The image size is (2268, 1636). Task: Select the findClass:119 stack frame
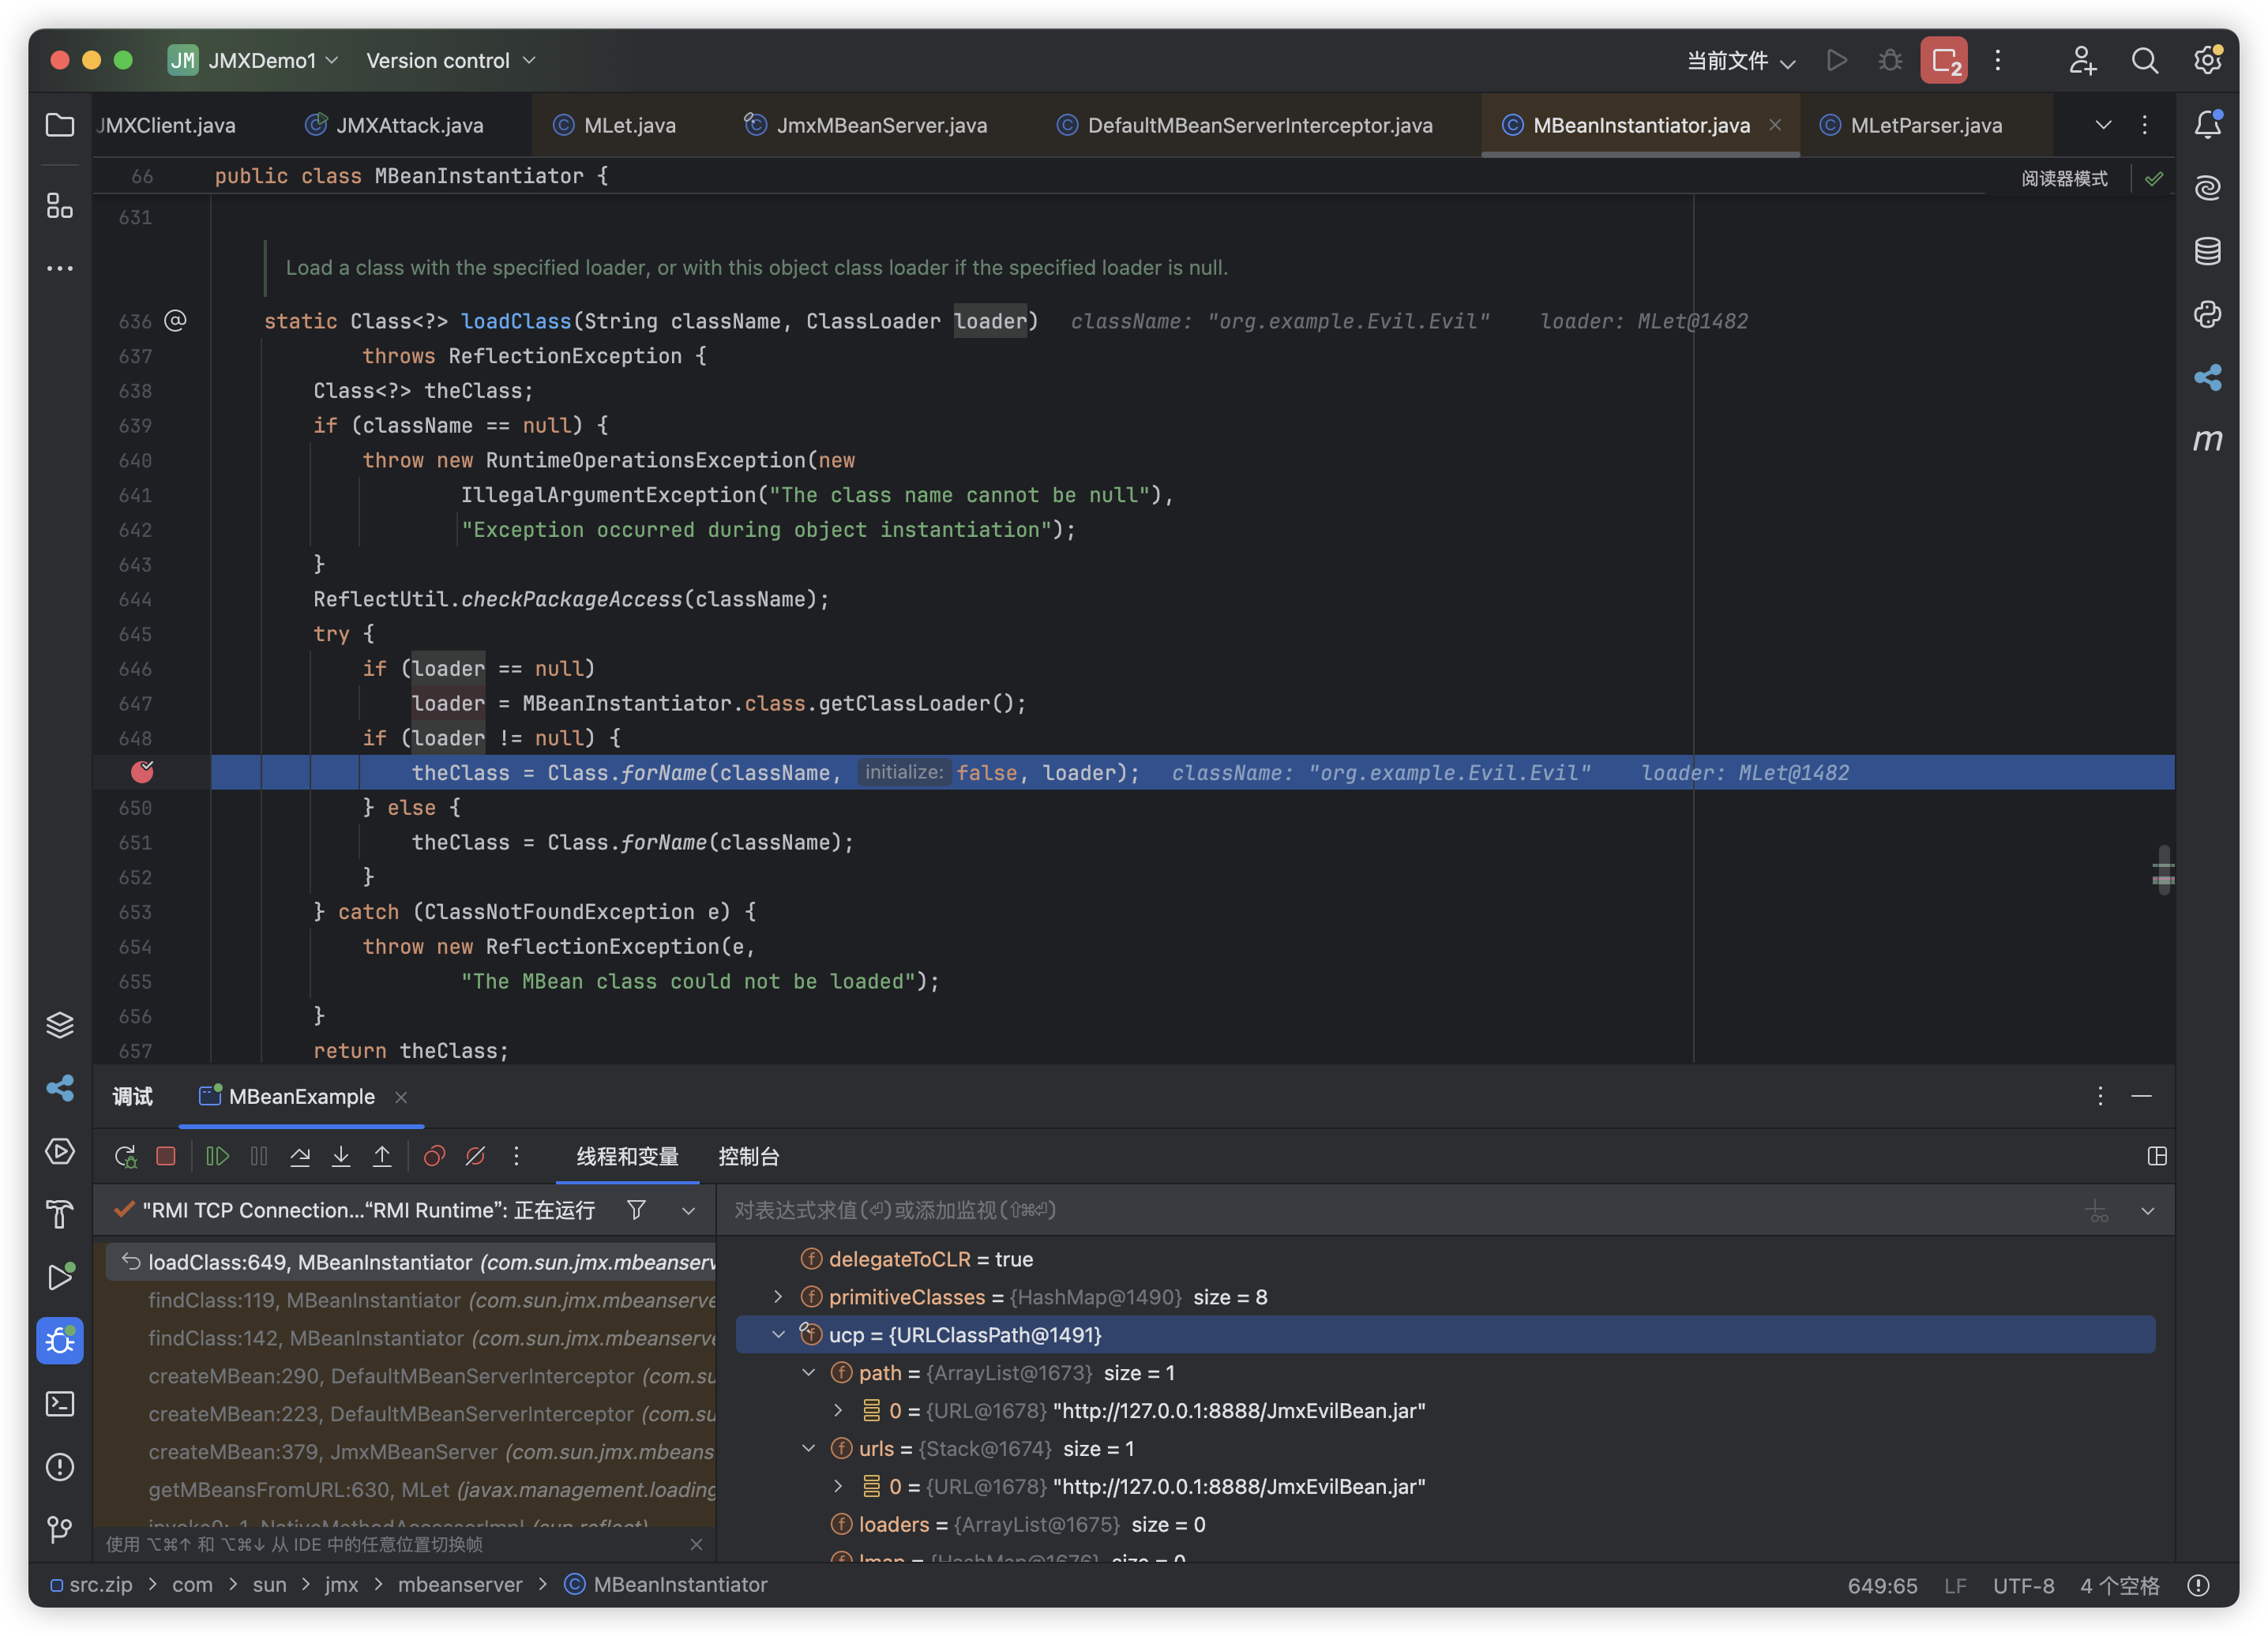click(411, 1300)
